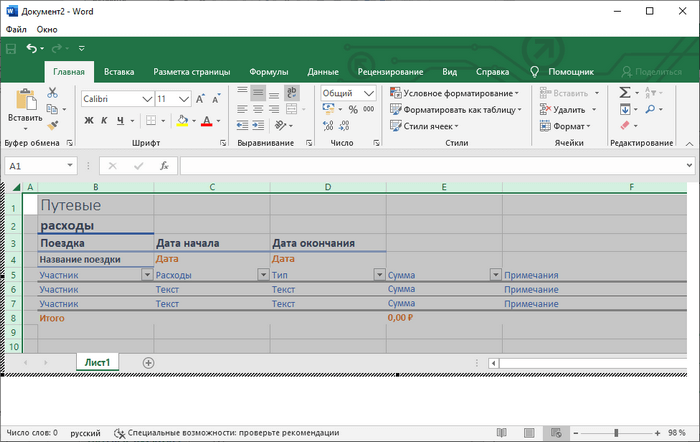The image size is (700, 442).
Task: Apply the yellow fill color bucket
Action: (x=182, y=121)
